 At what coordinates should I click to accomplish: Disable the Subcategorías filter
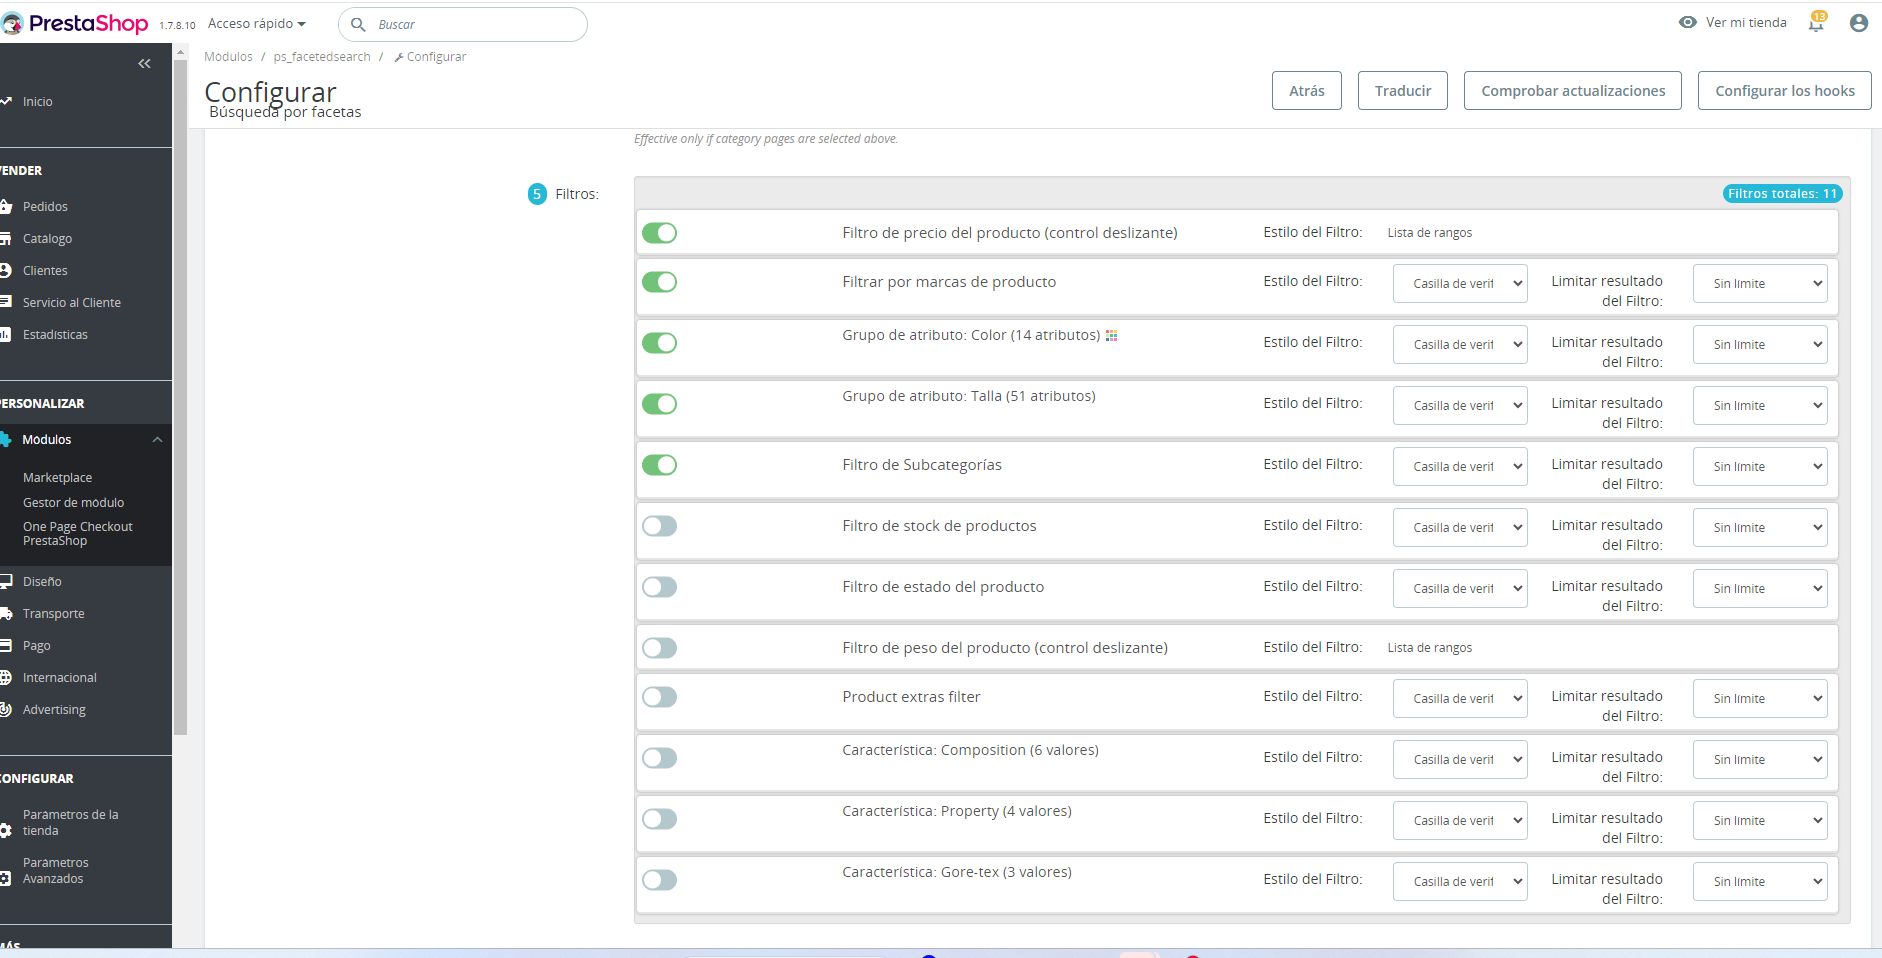point(659,465)
